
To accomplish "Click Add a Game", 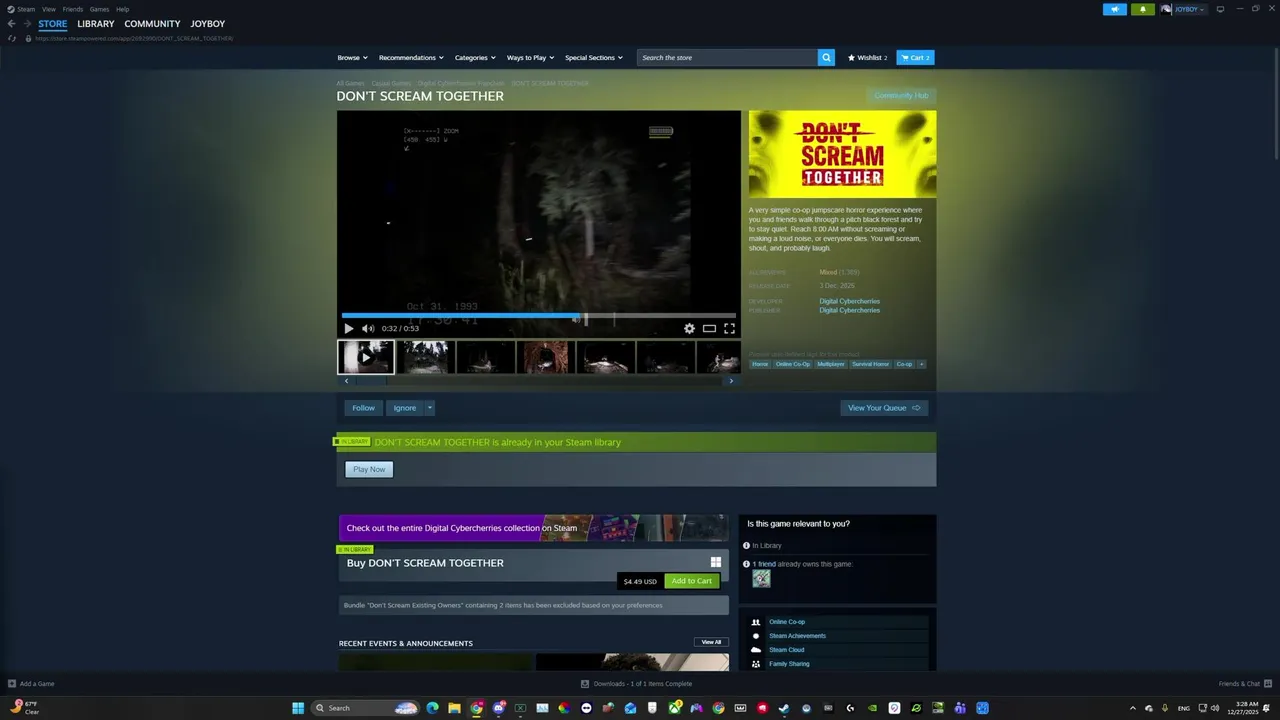I will [31, 684].
